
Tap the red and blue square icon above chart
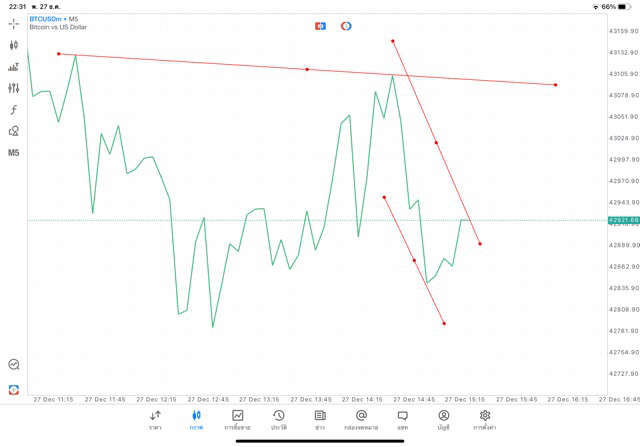320,26
